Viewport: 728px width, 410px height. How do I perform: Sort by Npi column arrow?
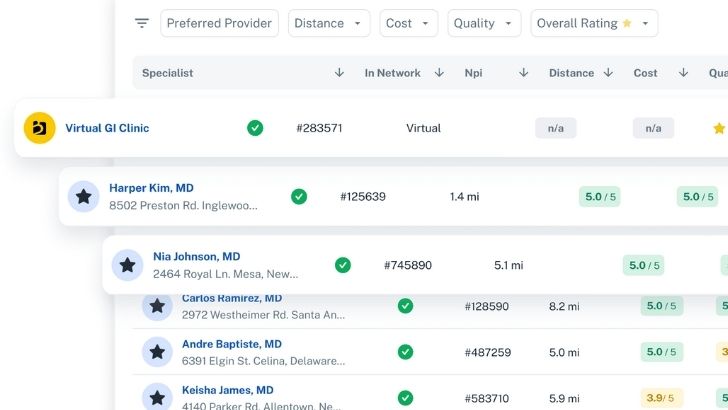coord(523,73)
